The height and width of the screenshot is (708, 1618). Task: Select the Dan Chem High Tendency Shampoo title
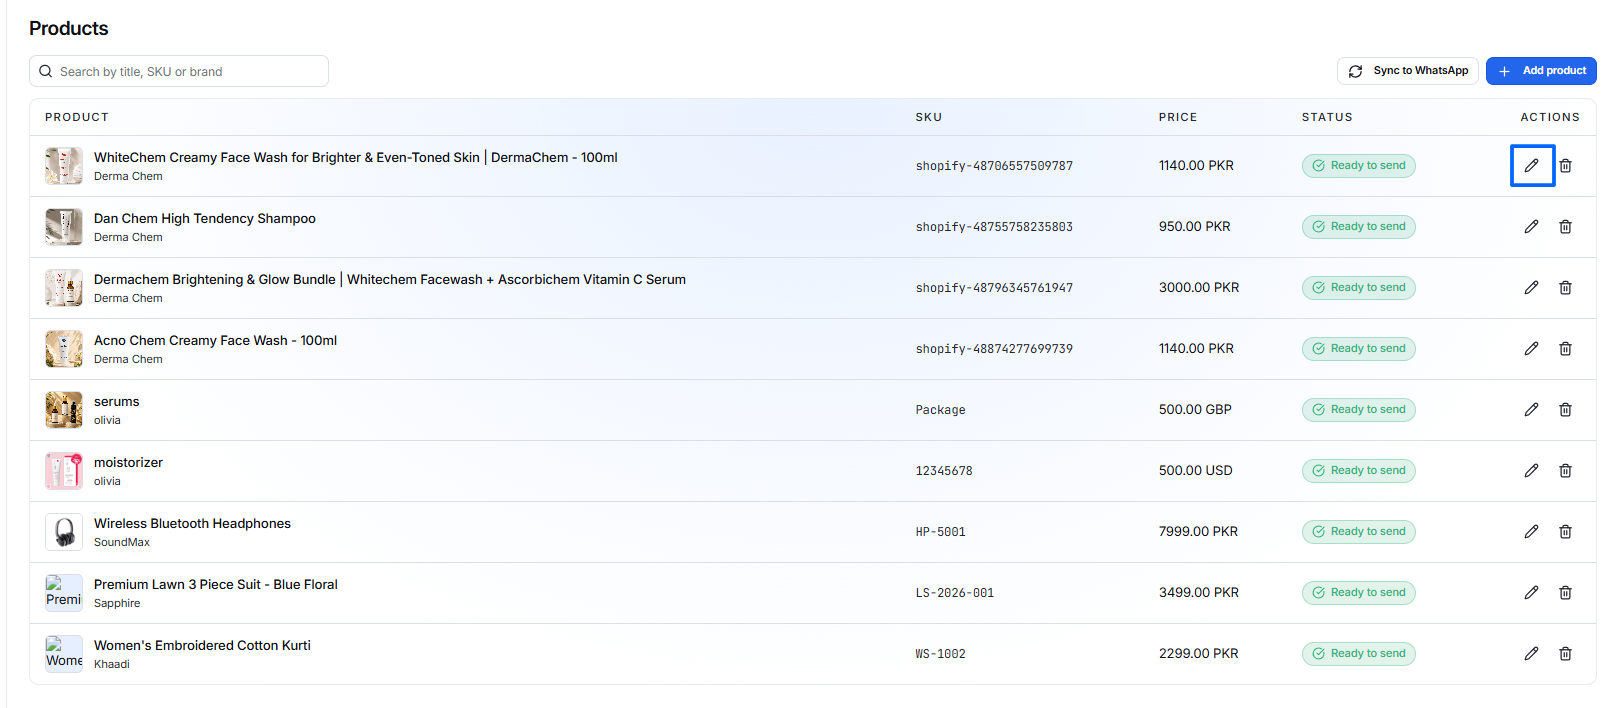(x=205, y=219)
